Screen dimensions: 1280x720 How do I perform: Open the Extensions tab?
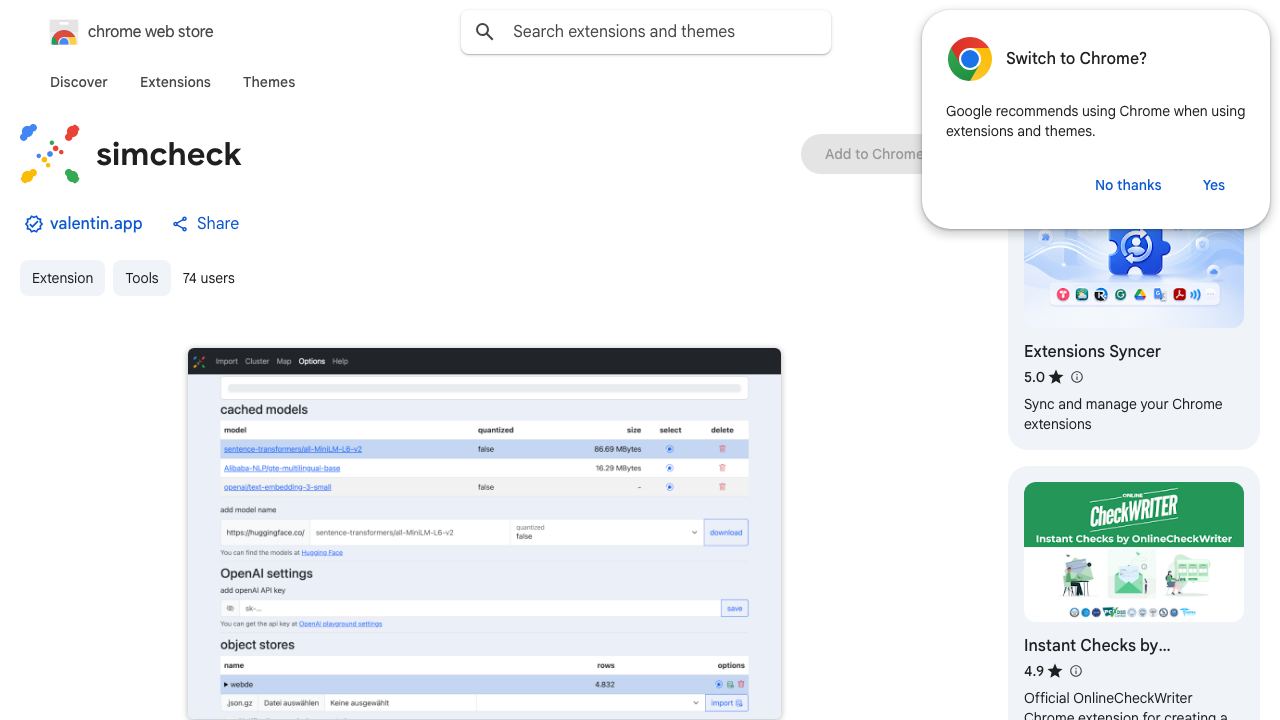point(175,82)
